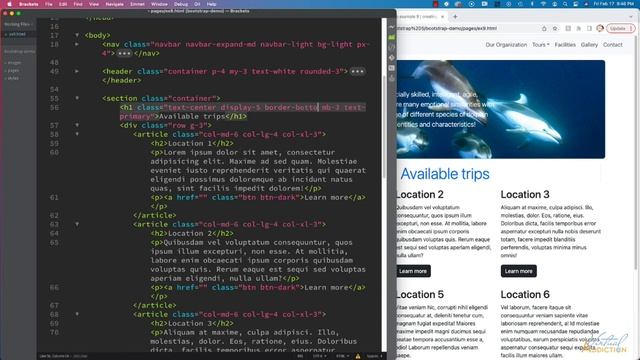This screenshot has width=640, height=360.
Task: Click 'Learn more' under Location 2
Action: (413, 271)
